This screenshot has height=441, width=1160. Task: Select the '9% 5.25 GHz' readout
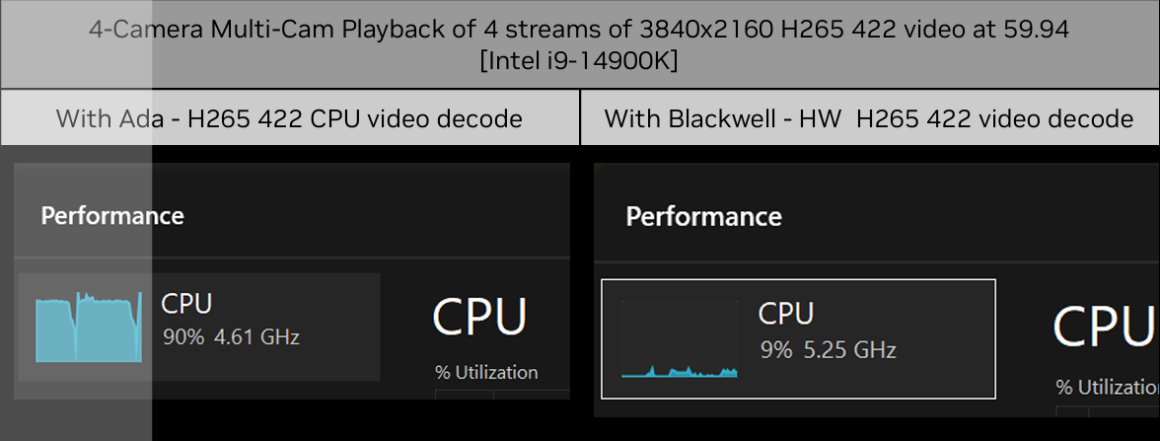click(x=828, y=349)
